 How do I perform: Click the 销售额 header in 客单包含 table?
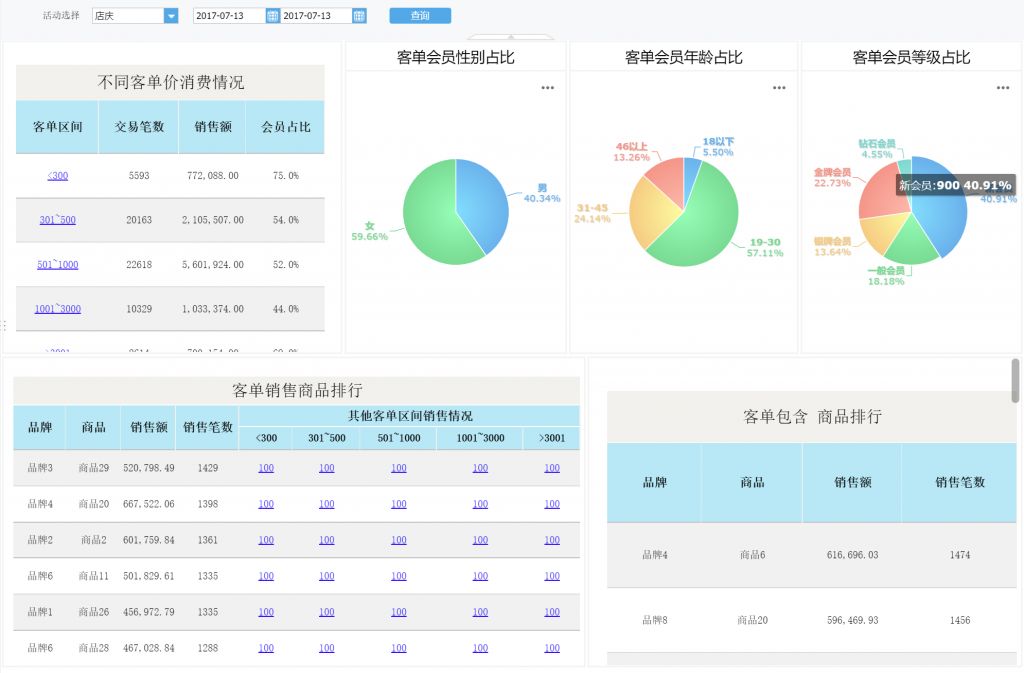(x=852, y=482)
